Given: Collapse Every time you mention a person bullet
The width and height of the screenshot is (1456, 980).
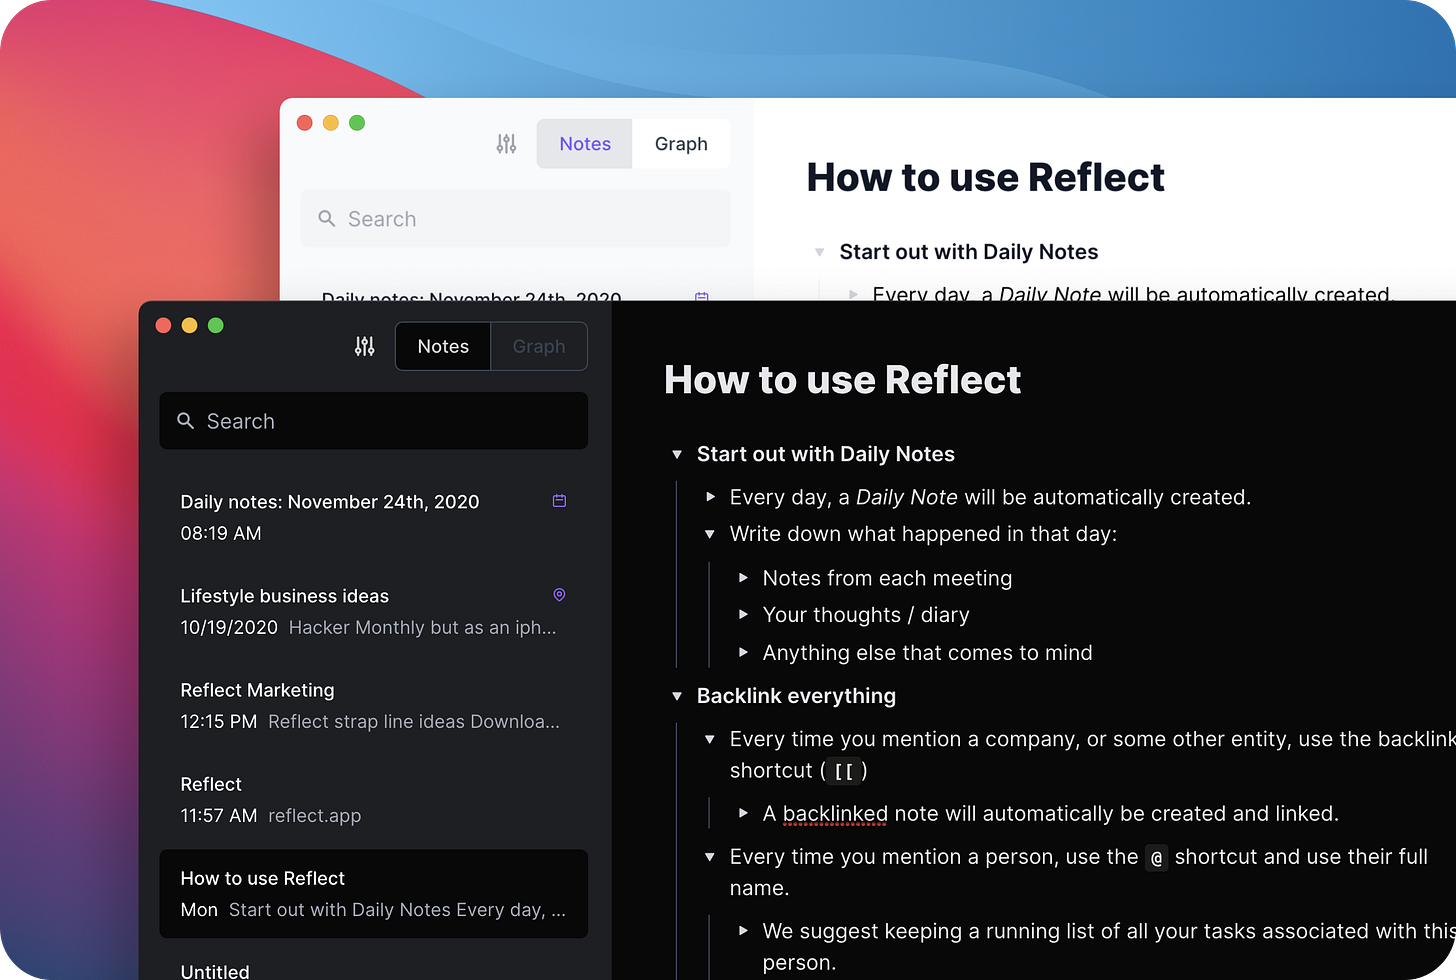Looking at the screenshot, I should tap(710, 857).
